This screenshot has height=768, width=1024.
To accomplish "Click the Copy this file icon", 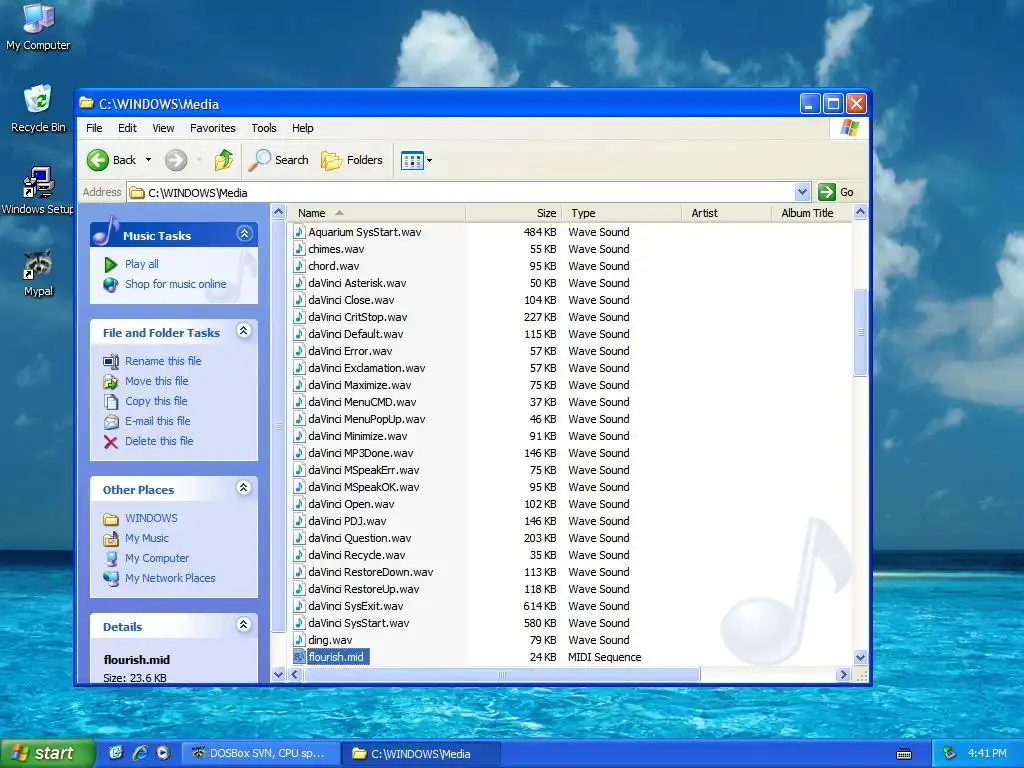I will (x=111, y=402).
